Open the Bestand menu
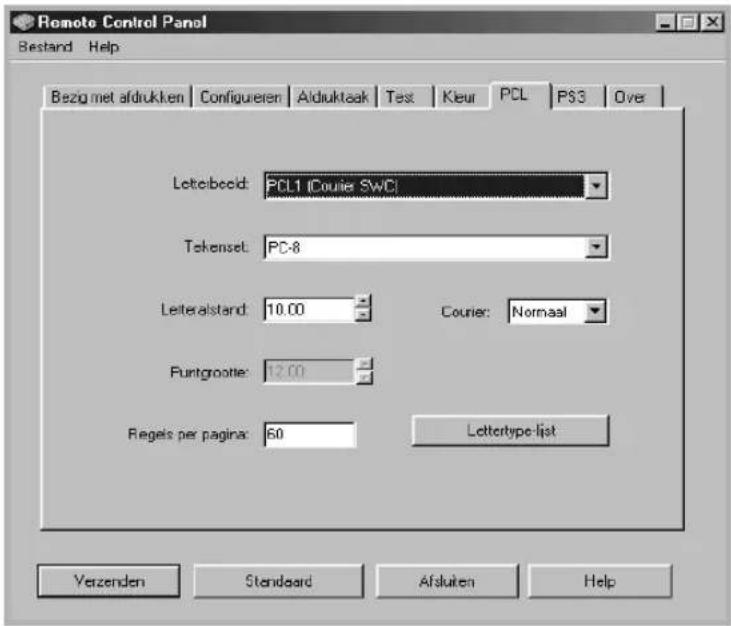Screen dimensions: 731x626 [x=45, y=47]
